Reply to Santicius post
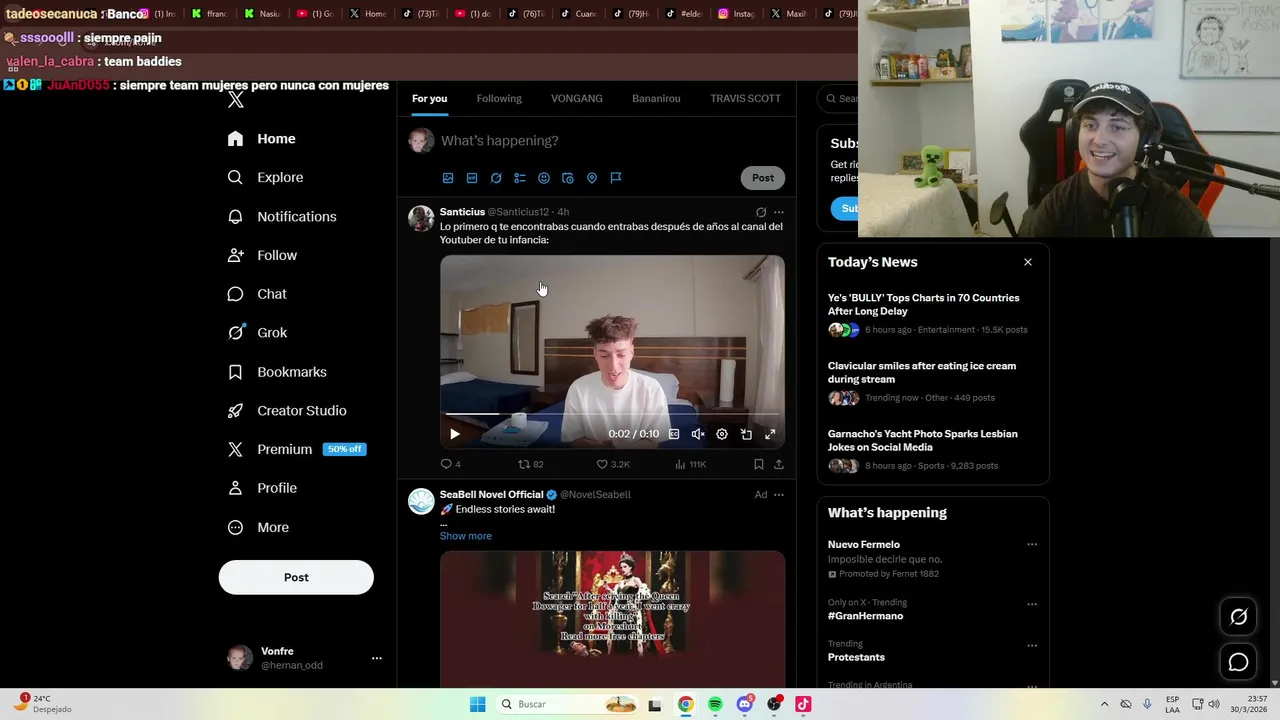This screenshot has width=1280, height=720. click(451, 464)
